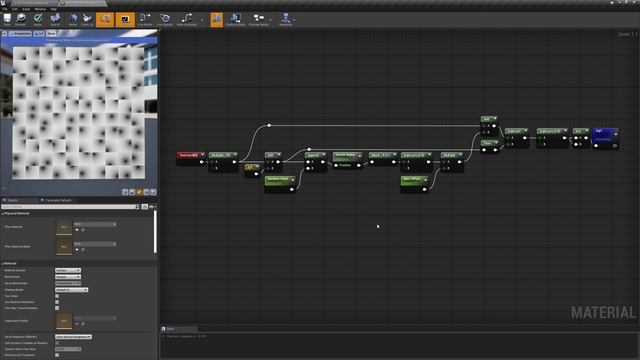
Task: Open the Shading Model Default Lit dropdown
Action: click(71, 290)
